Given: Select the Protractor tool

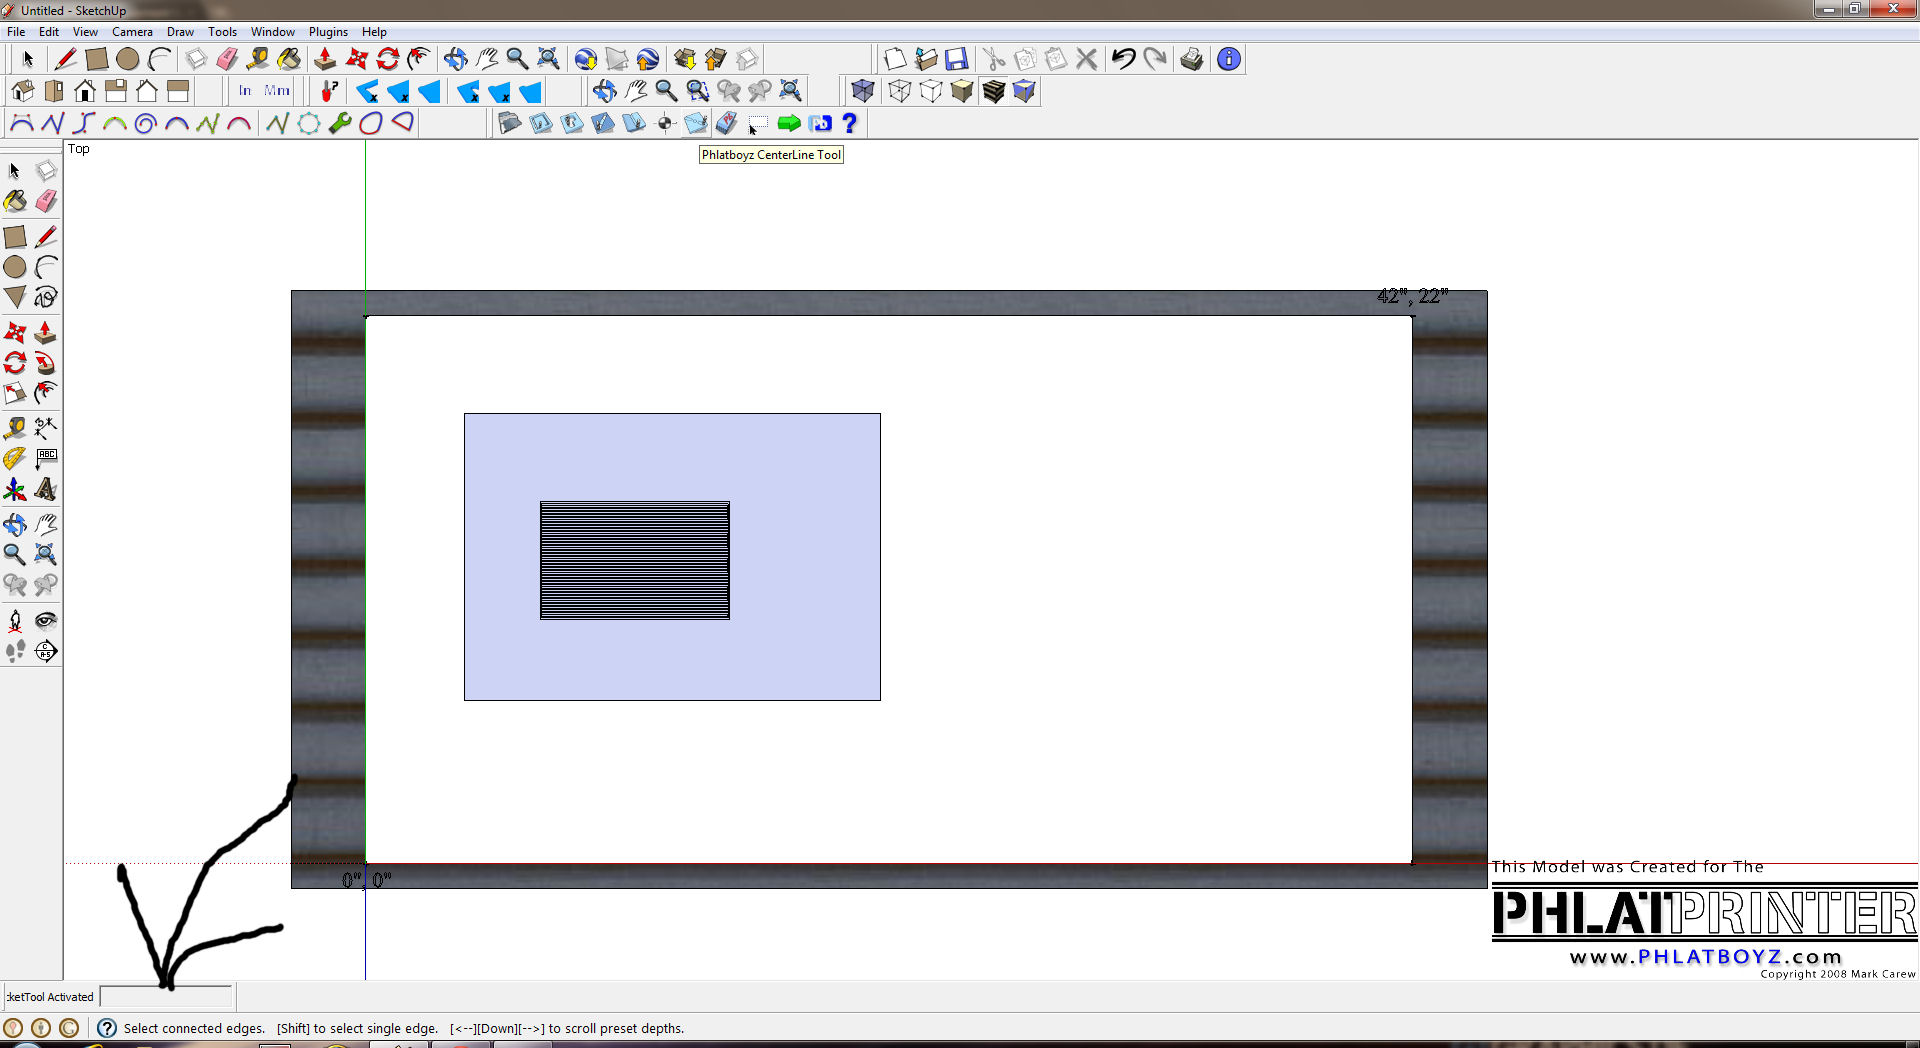Looking at the screenshot, I should (x=15, y=459).
